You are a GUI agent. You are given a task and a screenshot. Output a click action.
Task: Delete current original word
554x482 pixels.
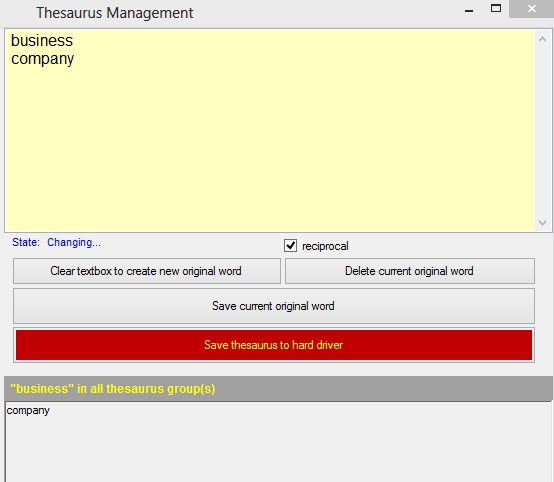(410, 271)
